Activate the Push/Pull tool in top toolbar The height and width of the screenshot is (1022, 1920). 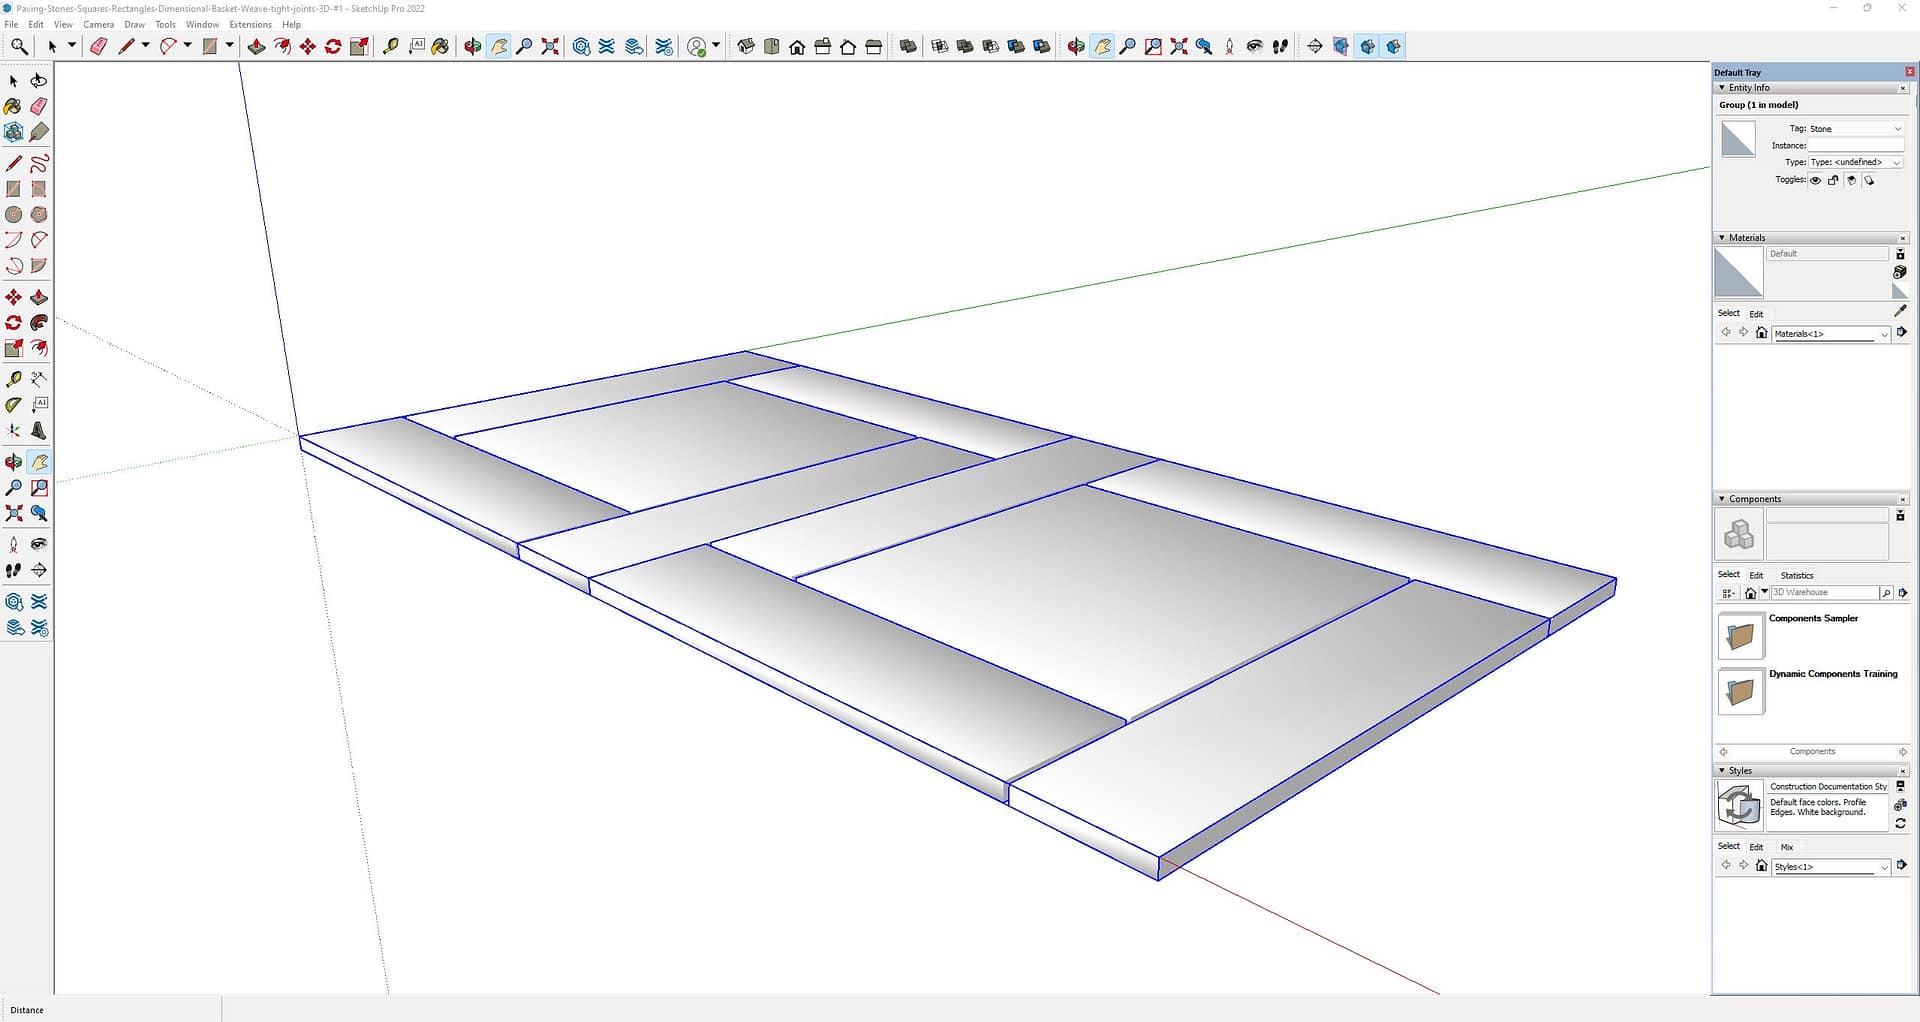click(x=256, y=46)
